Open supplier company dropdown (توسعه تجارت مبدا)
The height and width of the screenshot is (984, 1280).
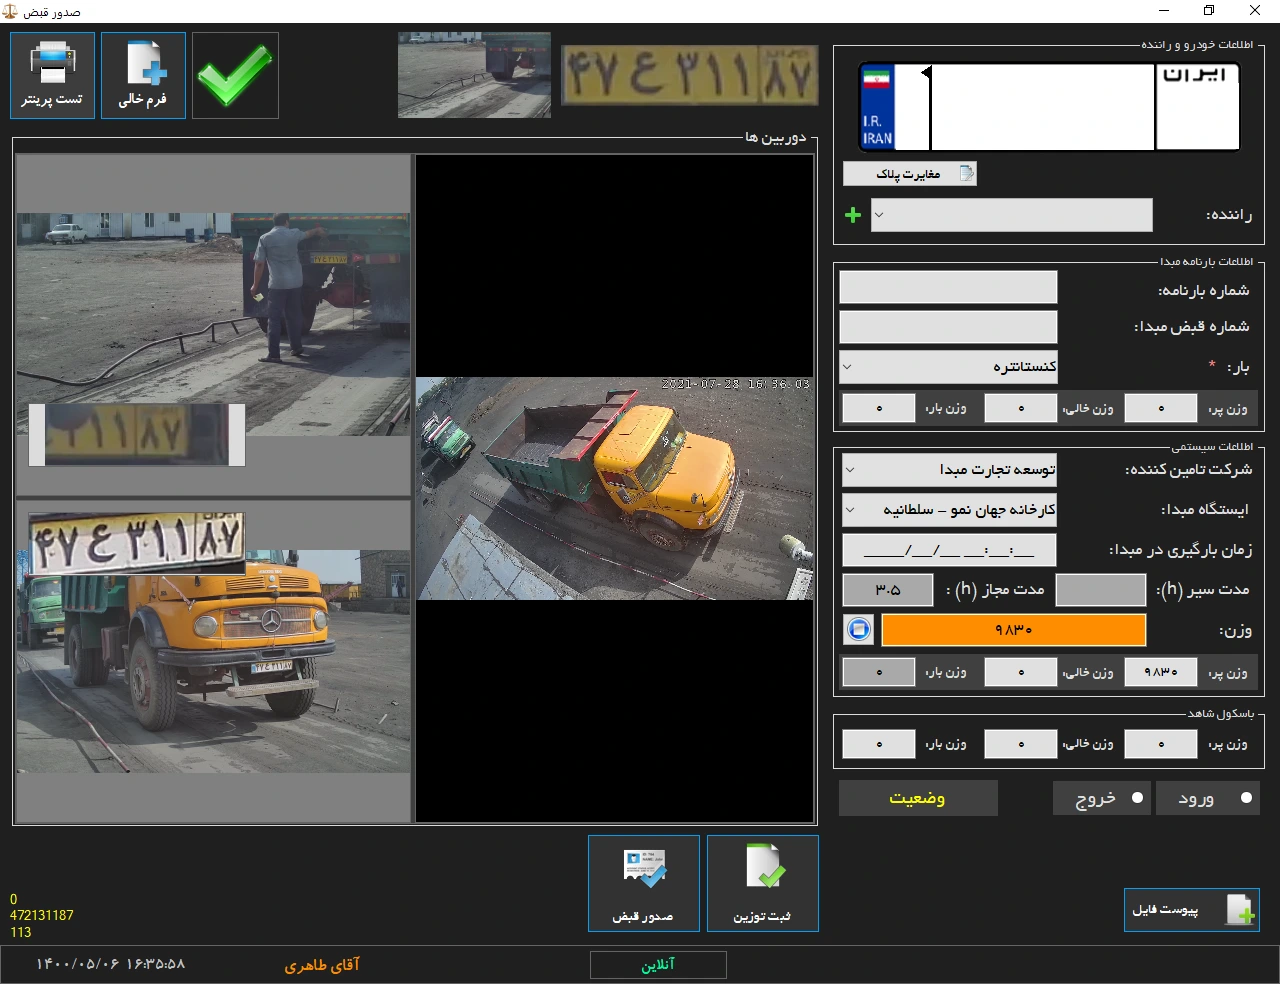click(x=949, y=469)
